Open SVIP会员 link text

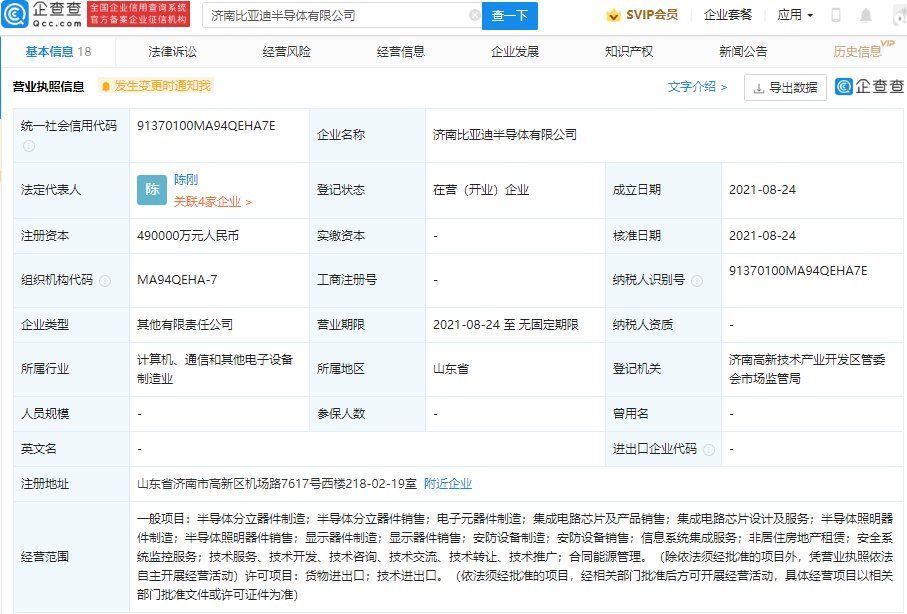(652, 15)
